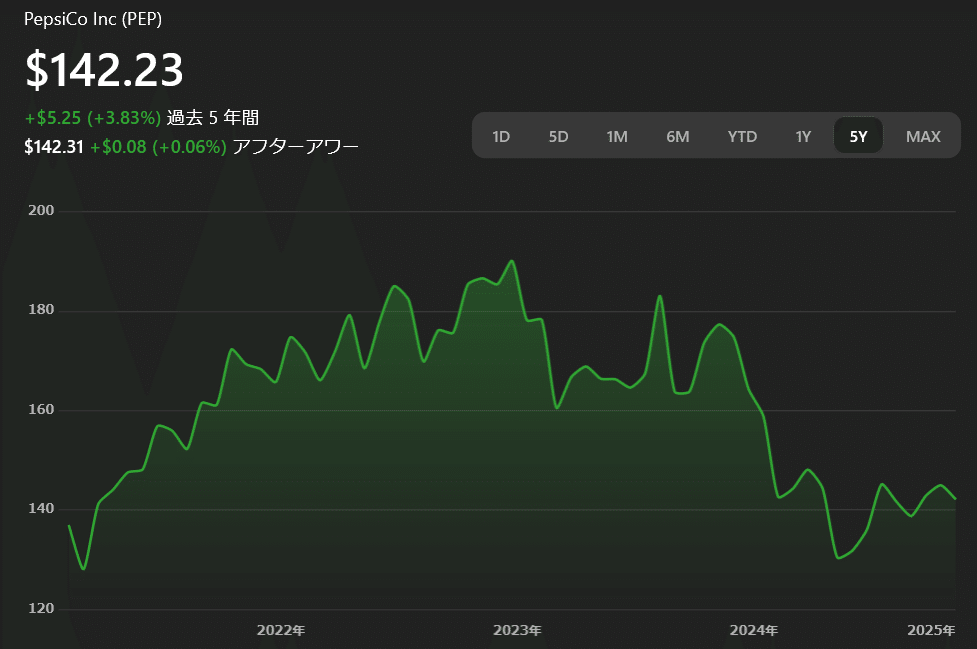
Task: Click the 200 y-axis label
Action: tap(41, 211)
